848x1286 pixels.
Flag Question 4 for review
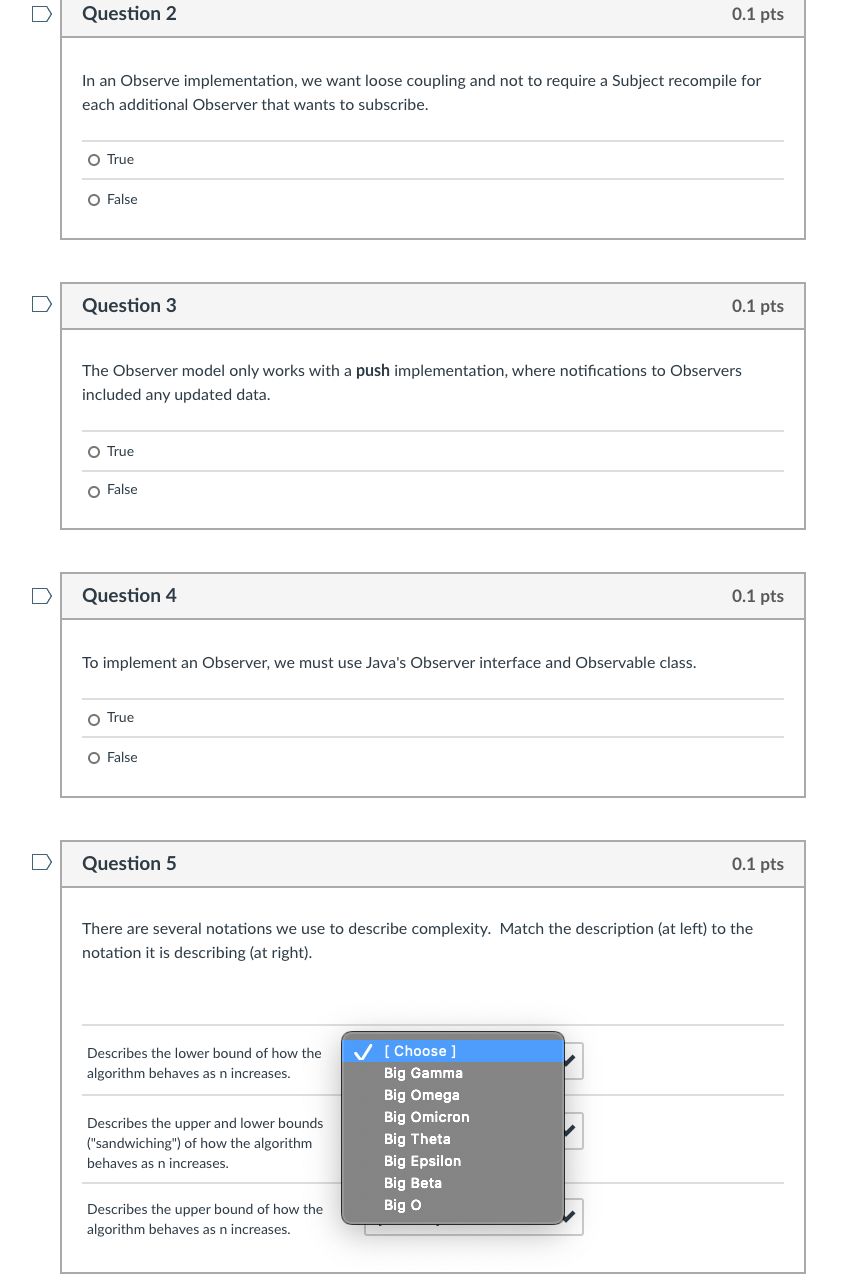pyautogui.click(x=40, y=594)
